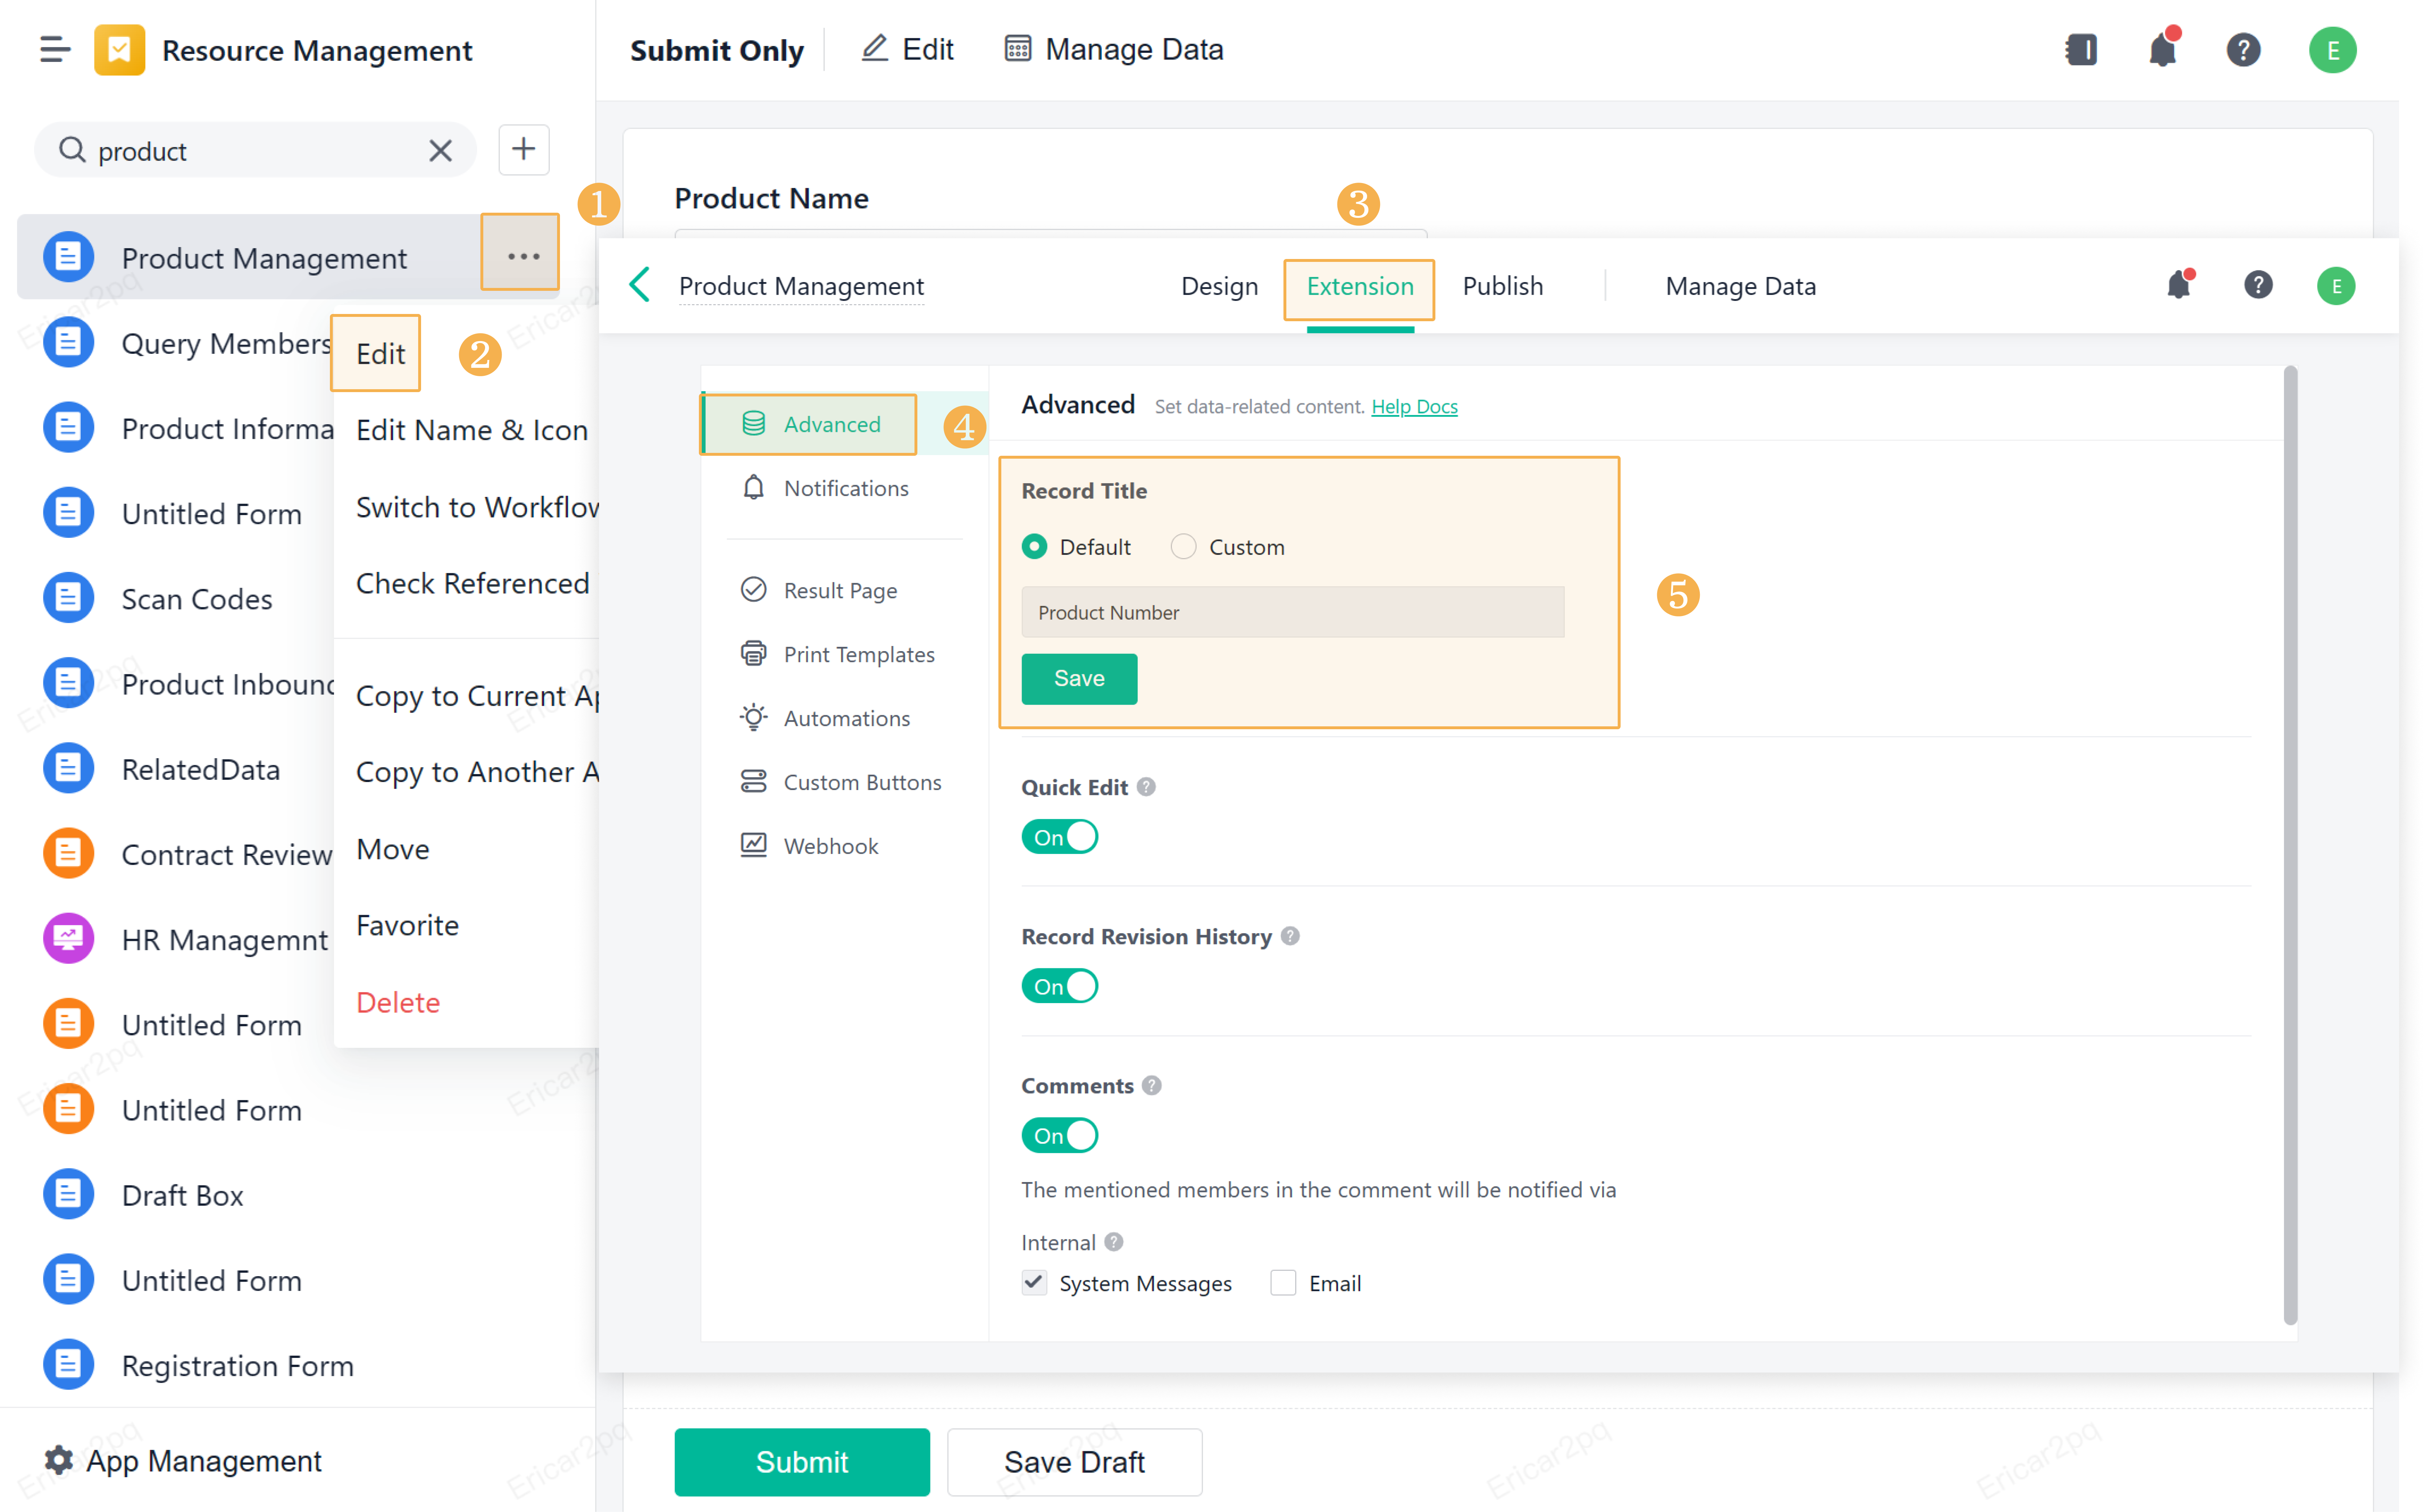
Task: Choose Delete from the context menu
Action: [x=398, y=1002]
